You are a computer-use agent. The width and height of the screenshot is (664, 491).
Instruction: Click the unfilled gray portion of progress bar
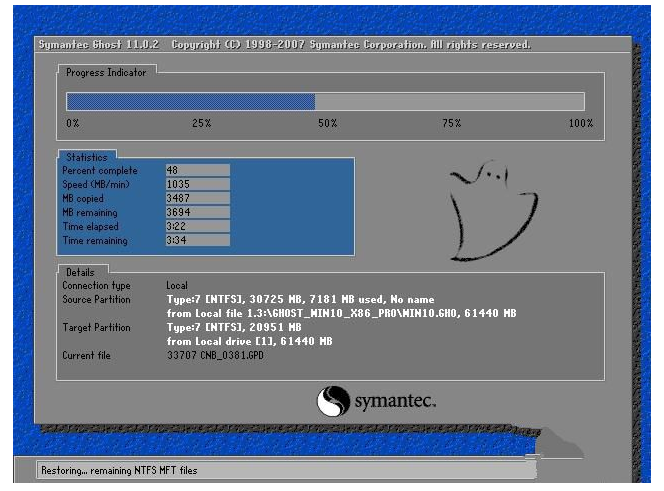pos(449,101)
